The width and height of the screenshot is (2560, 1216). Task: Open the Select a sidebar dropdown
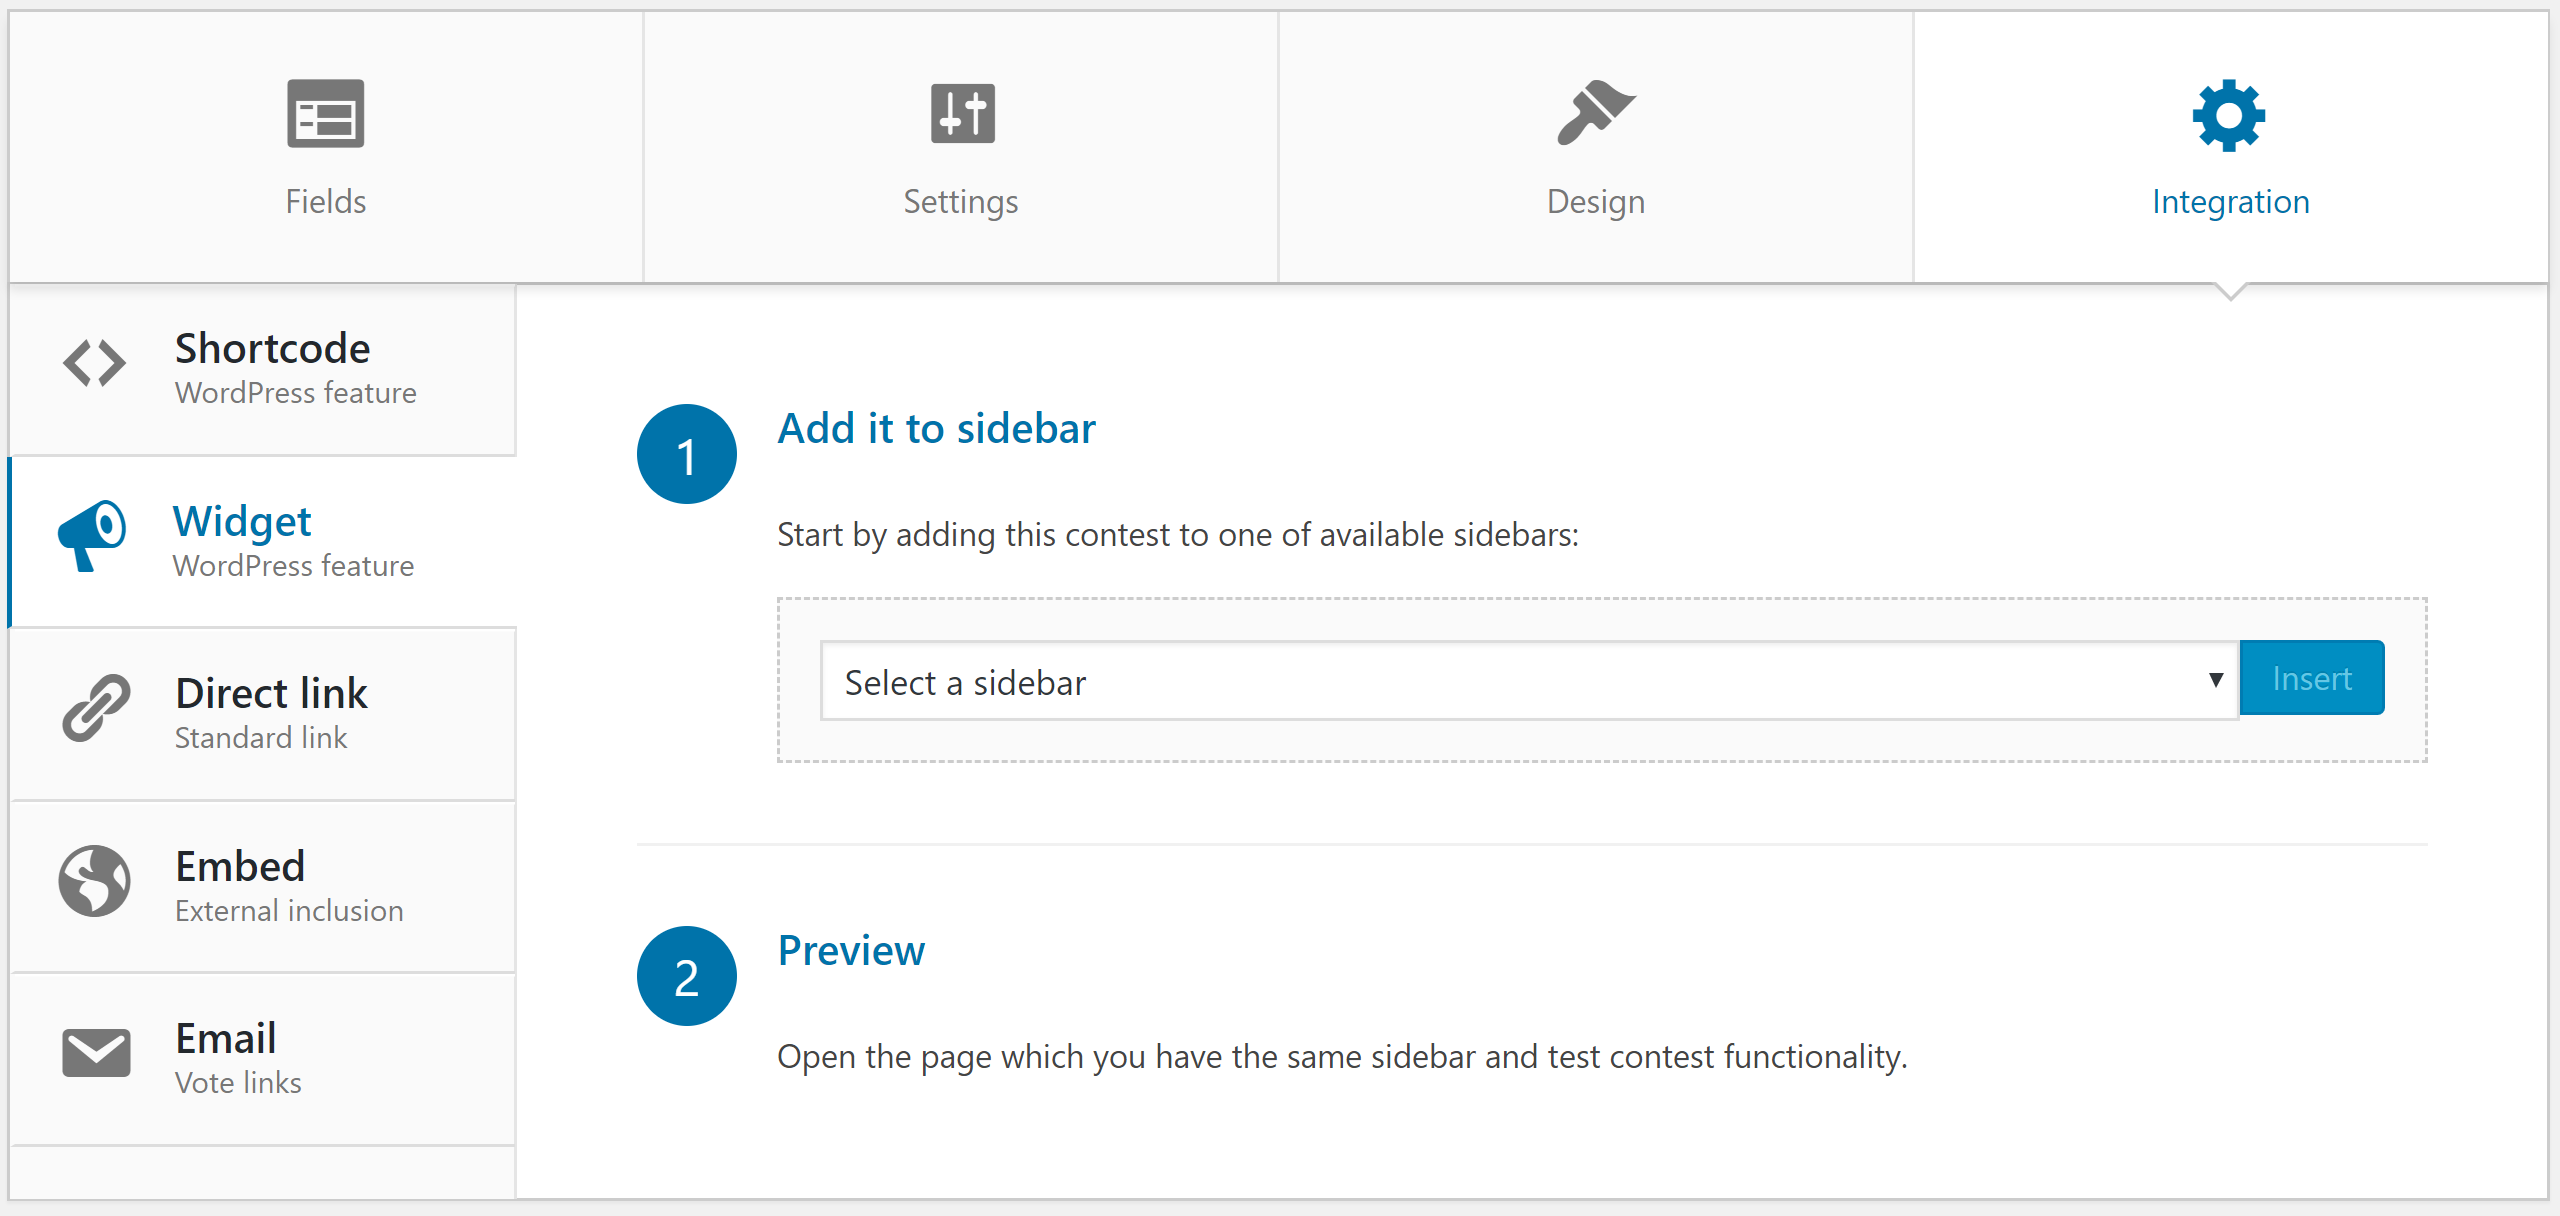(x=1529, y=681)
